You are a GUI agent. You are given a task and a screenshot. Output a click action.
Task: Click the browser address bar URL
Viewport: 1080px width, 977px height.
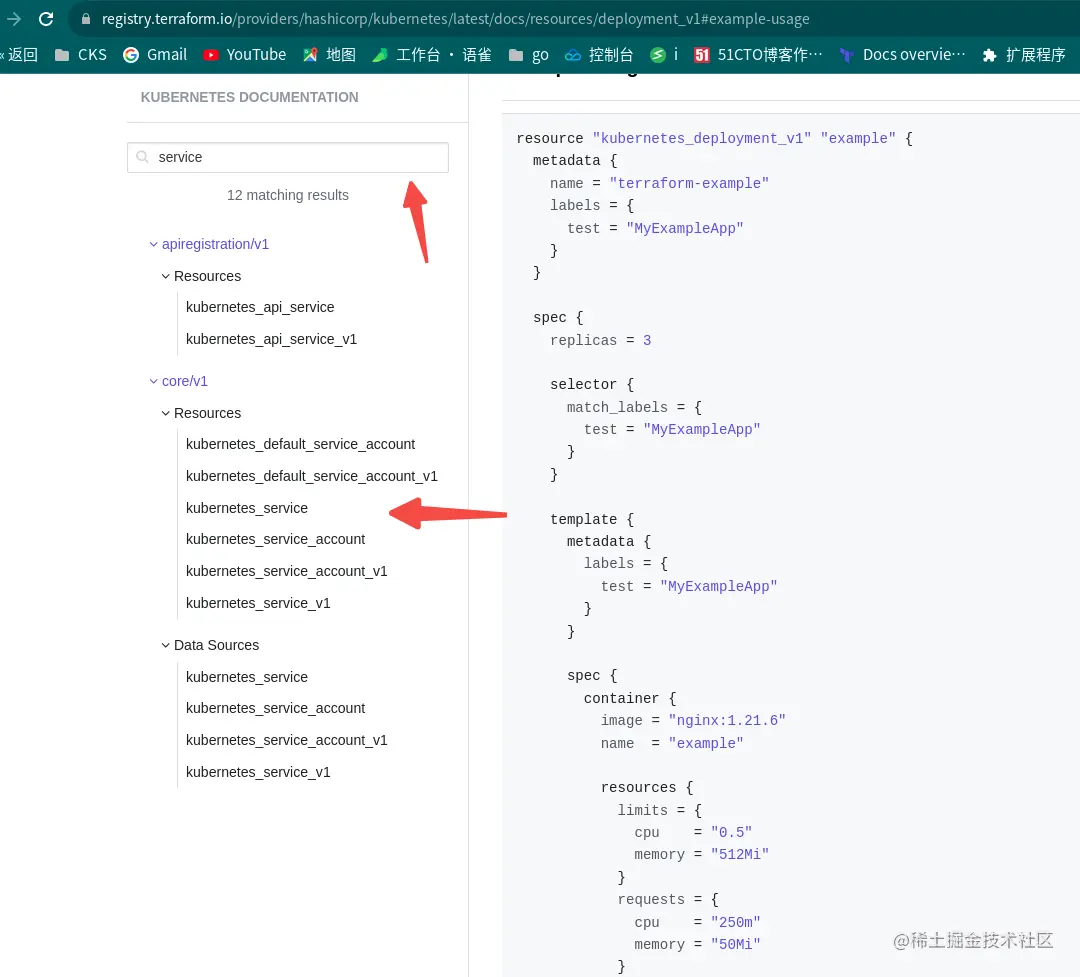click(455, 19)
